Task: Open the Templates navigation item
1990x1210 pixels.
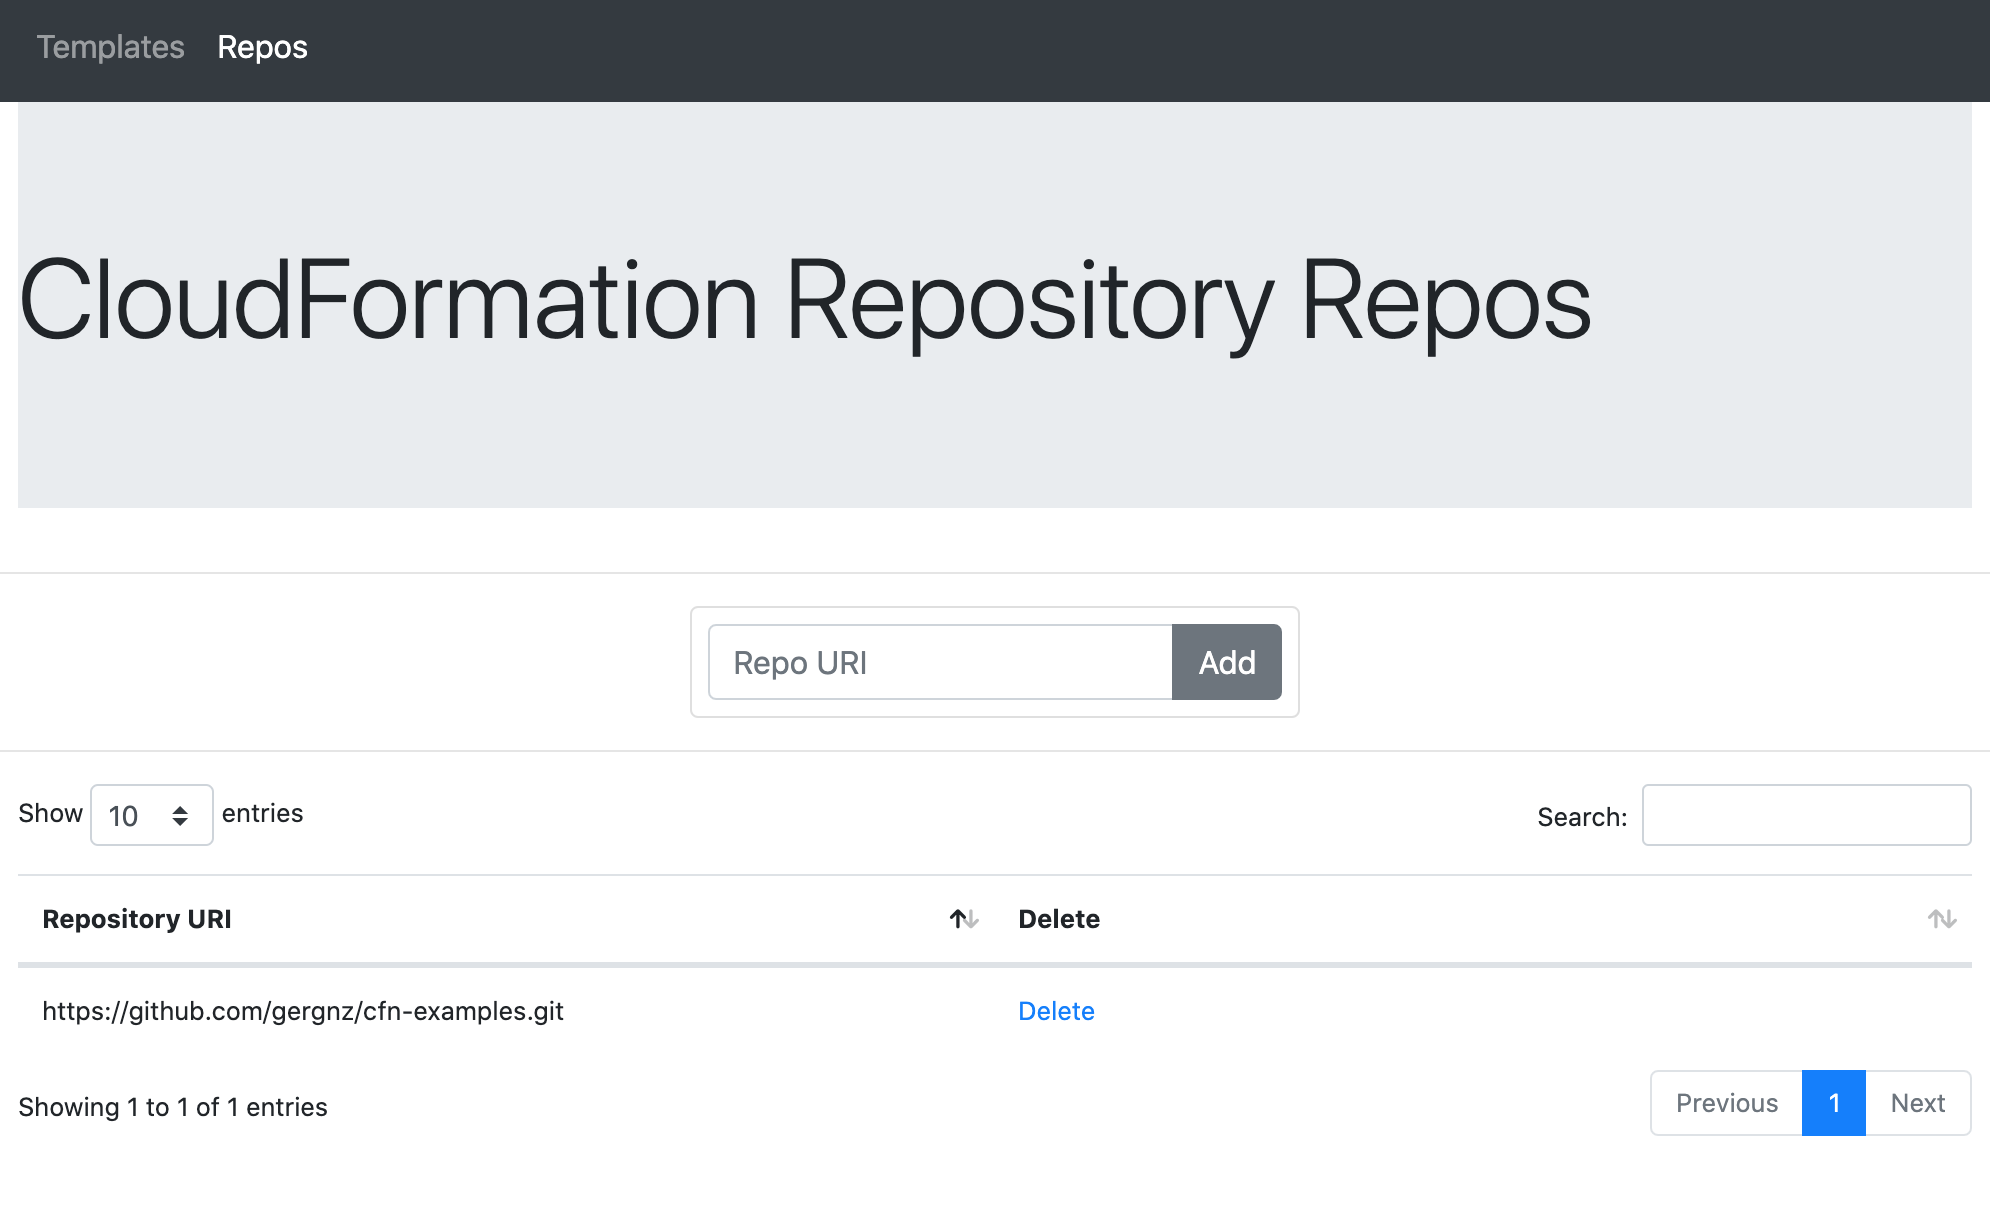Action: 110,47
